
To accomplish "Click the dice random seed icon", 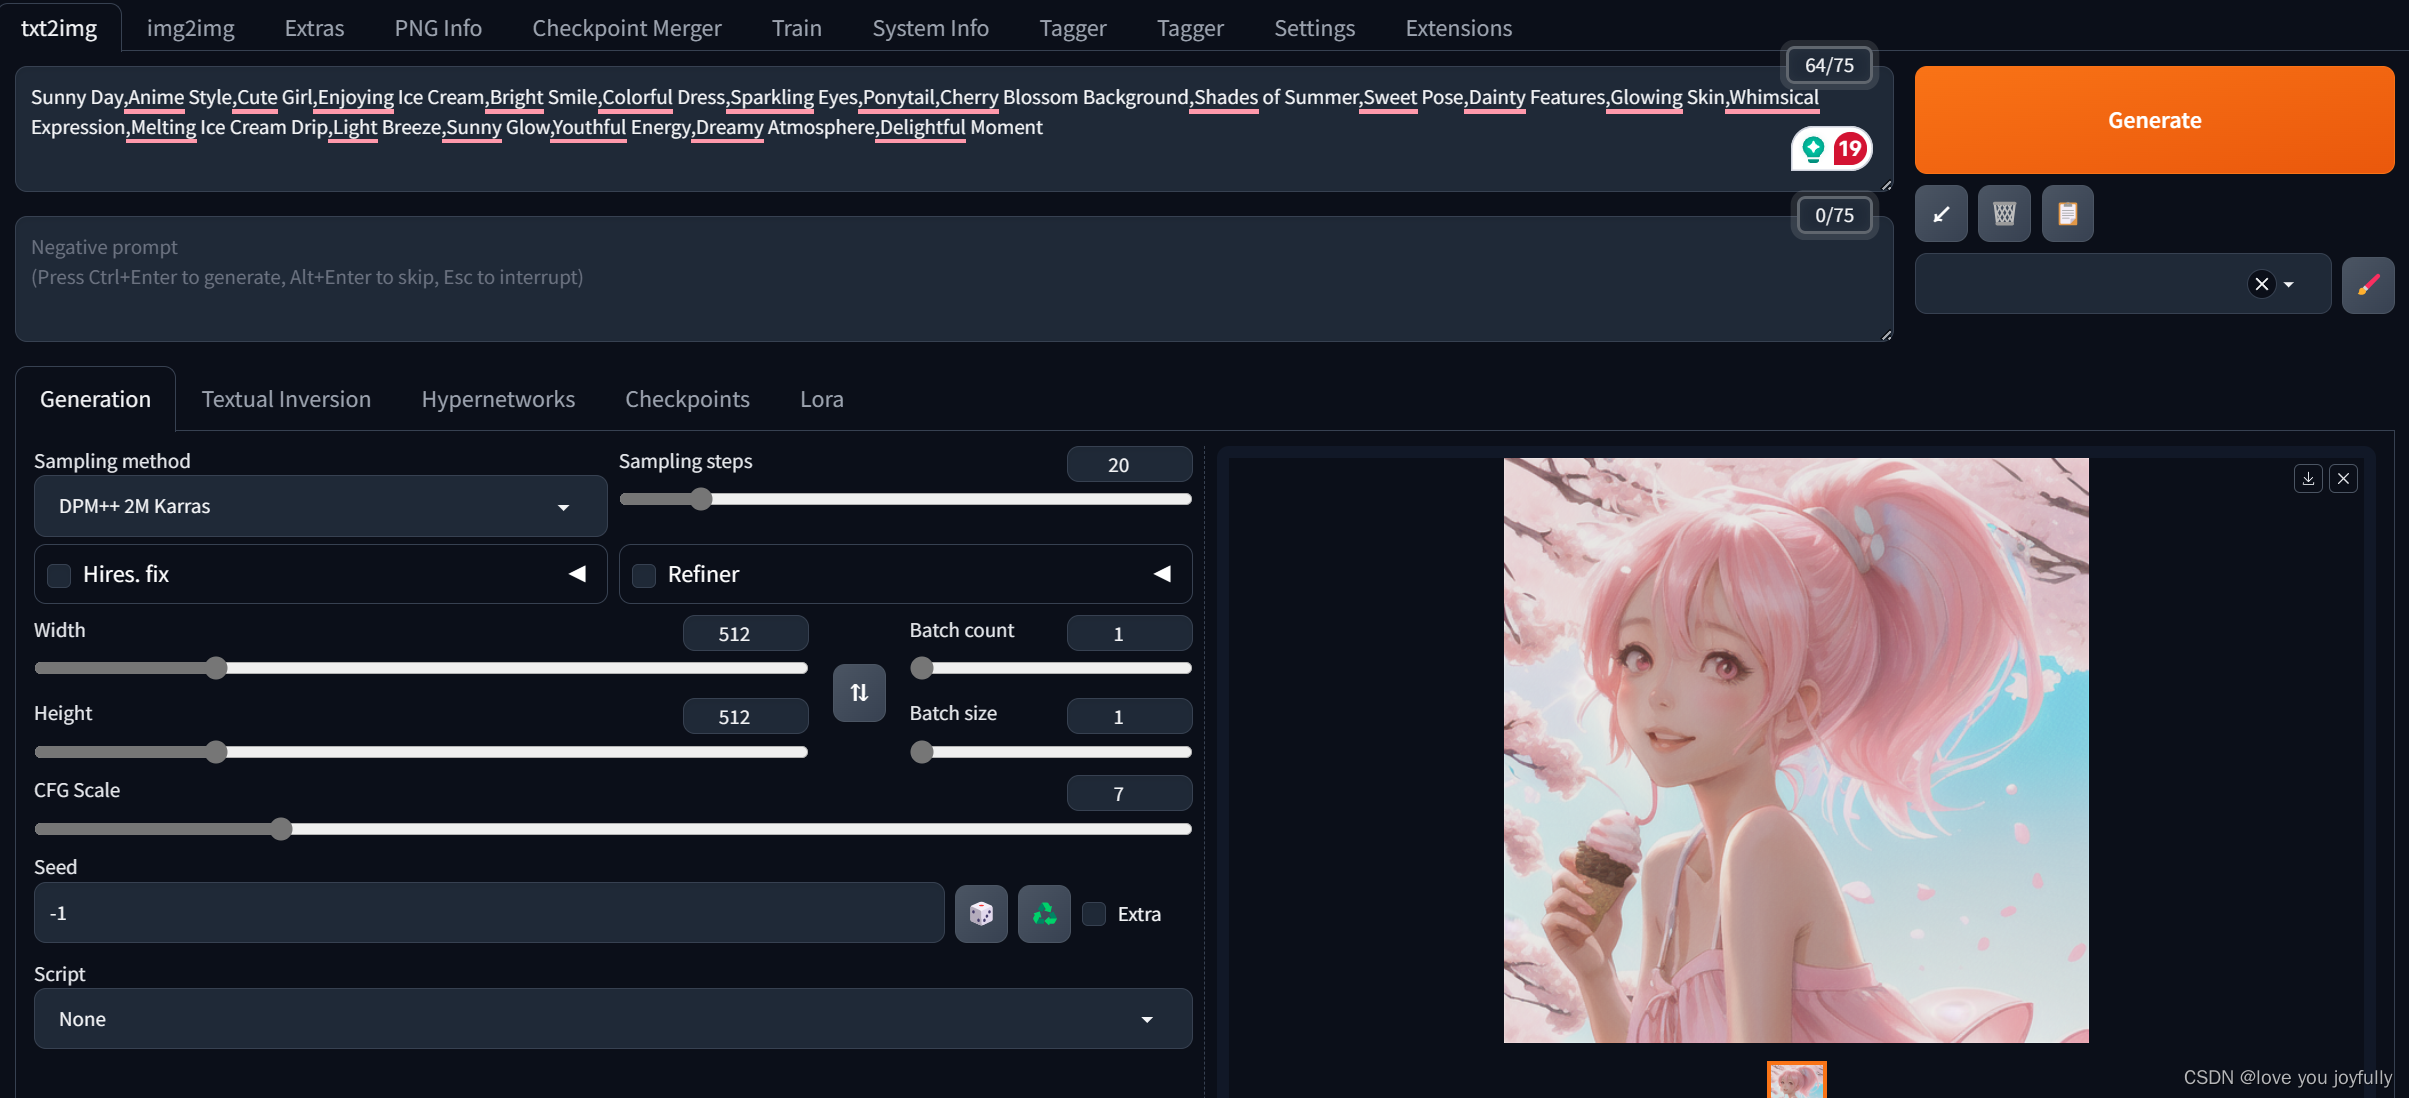I will (981, 914).
